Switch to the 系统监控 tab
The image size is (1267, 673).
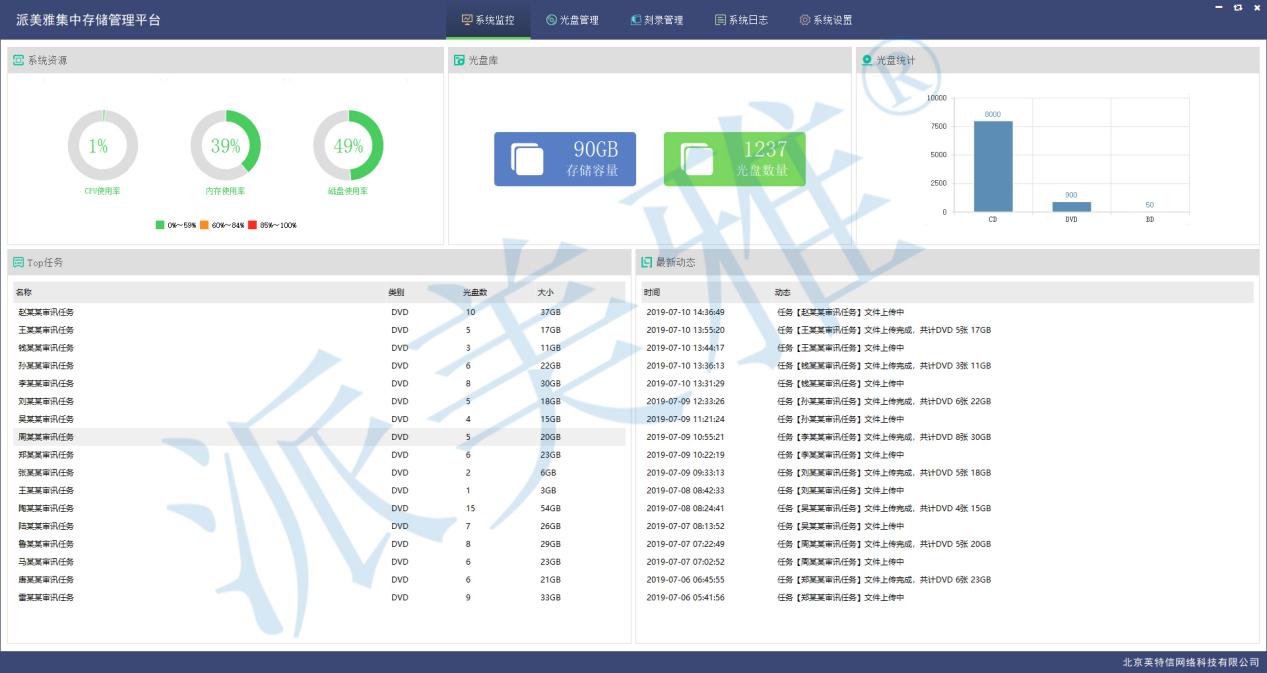[488, 20]
